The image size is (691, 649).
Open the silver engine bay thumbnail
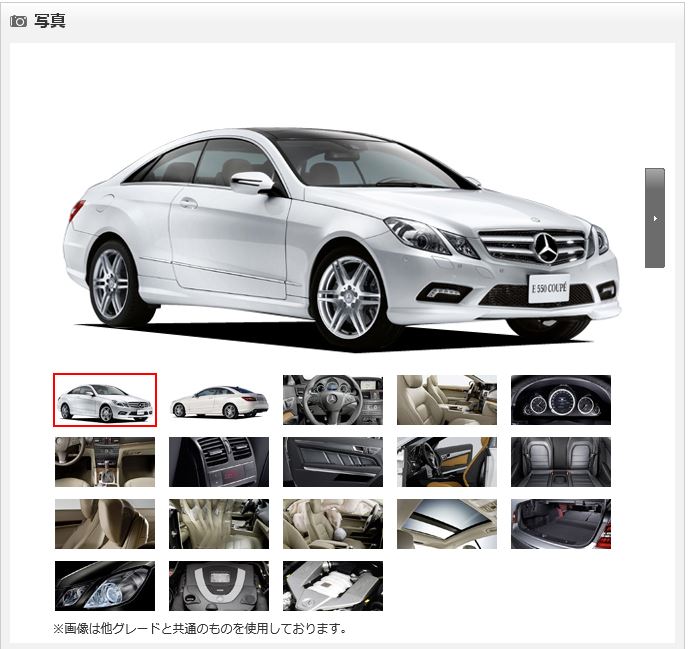click(333, 586)
